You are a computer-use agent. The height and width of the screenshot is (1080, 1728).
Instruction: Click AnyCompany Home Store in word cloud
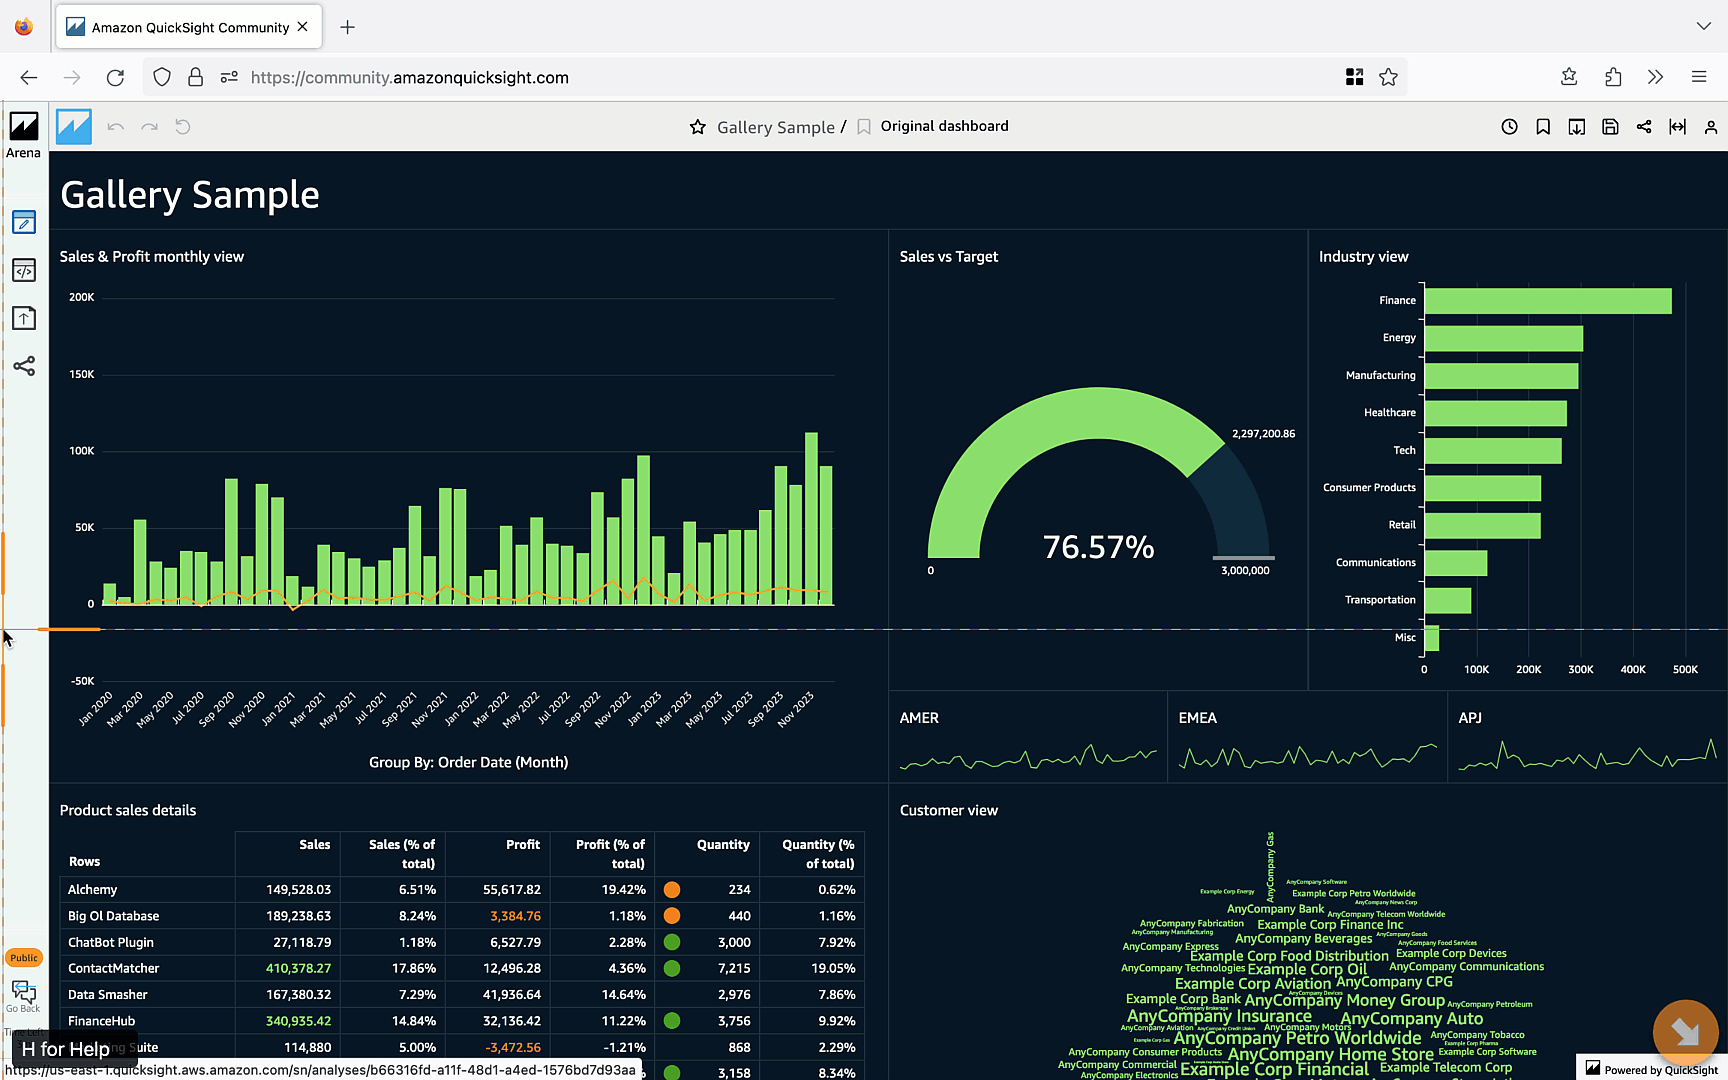tap(1330, 1055)
